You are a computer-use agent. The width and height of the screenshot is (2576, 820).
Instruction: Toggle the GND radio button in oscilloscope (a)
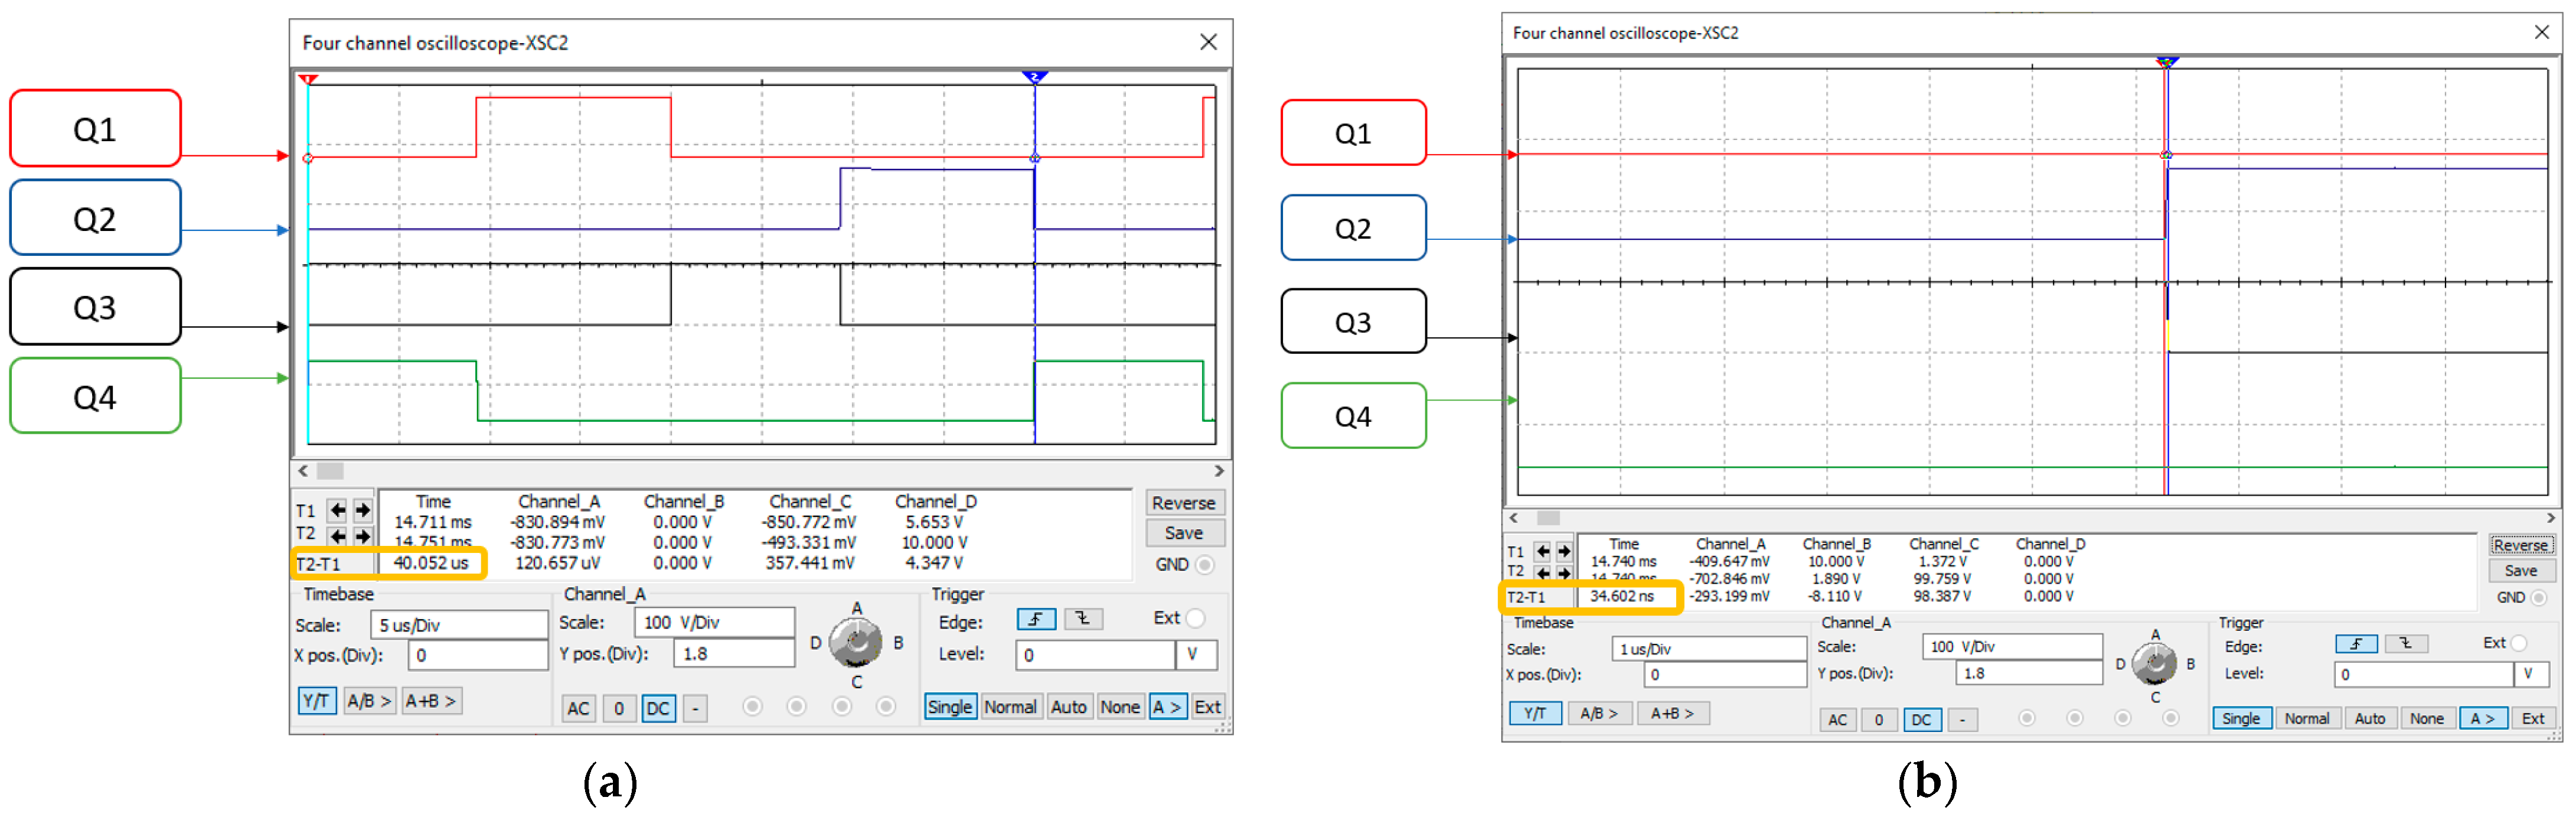[1205, 565]
